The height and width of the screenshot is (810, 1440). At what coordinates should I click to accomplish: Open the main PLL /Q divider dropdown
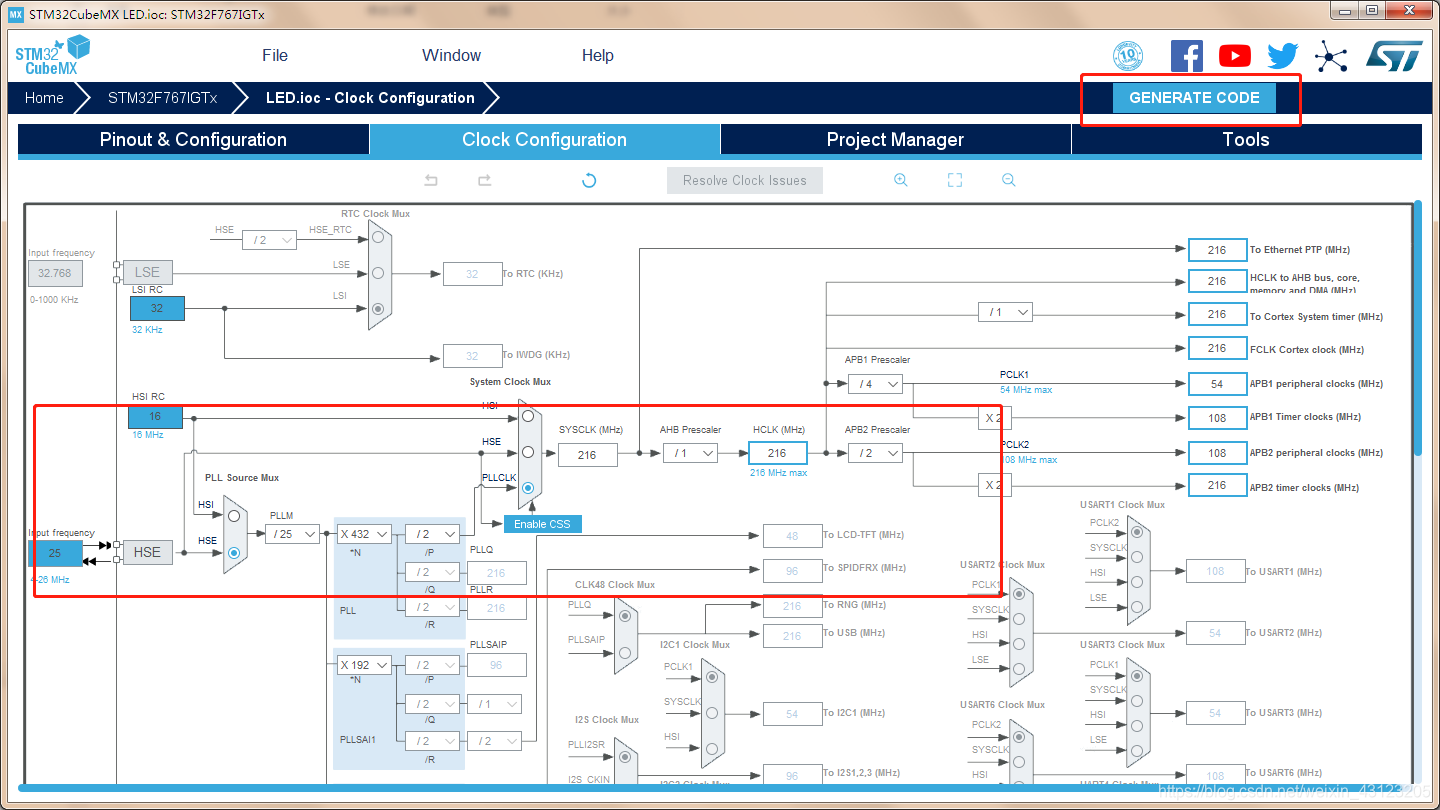pos(432,572)
